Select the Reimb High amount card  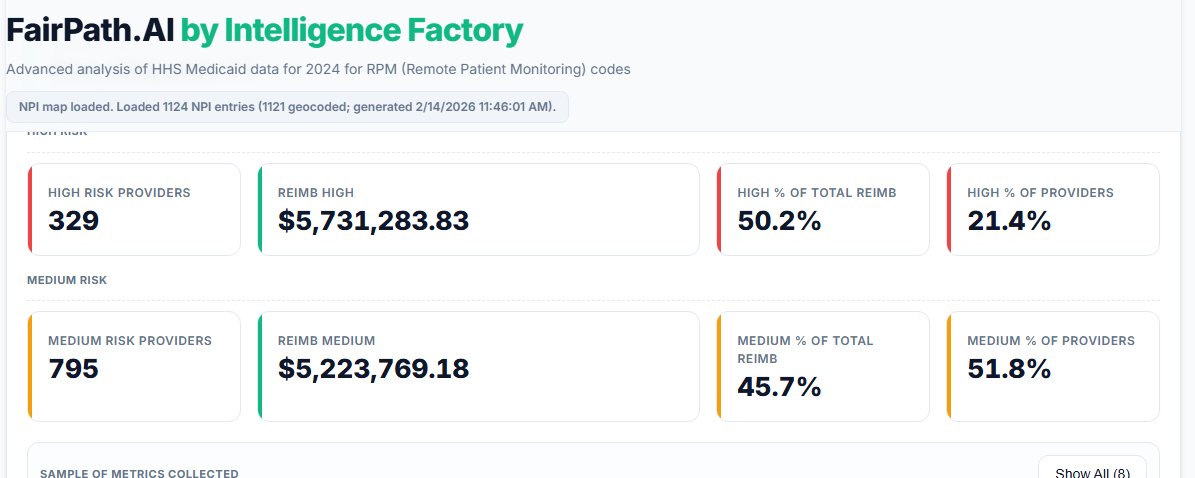pyautogui.click(x=478, y=209)
